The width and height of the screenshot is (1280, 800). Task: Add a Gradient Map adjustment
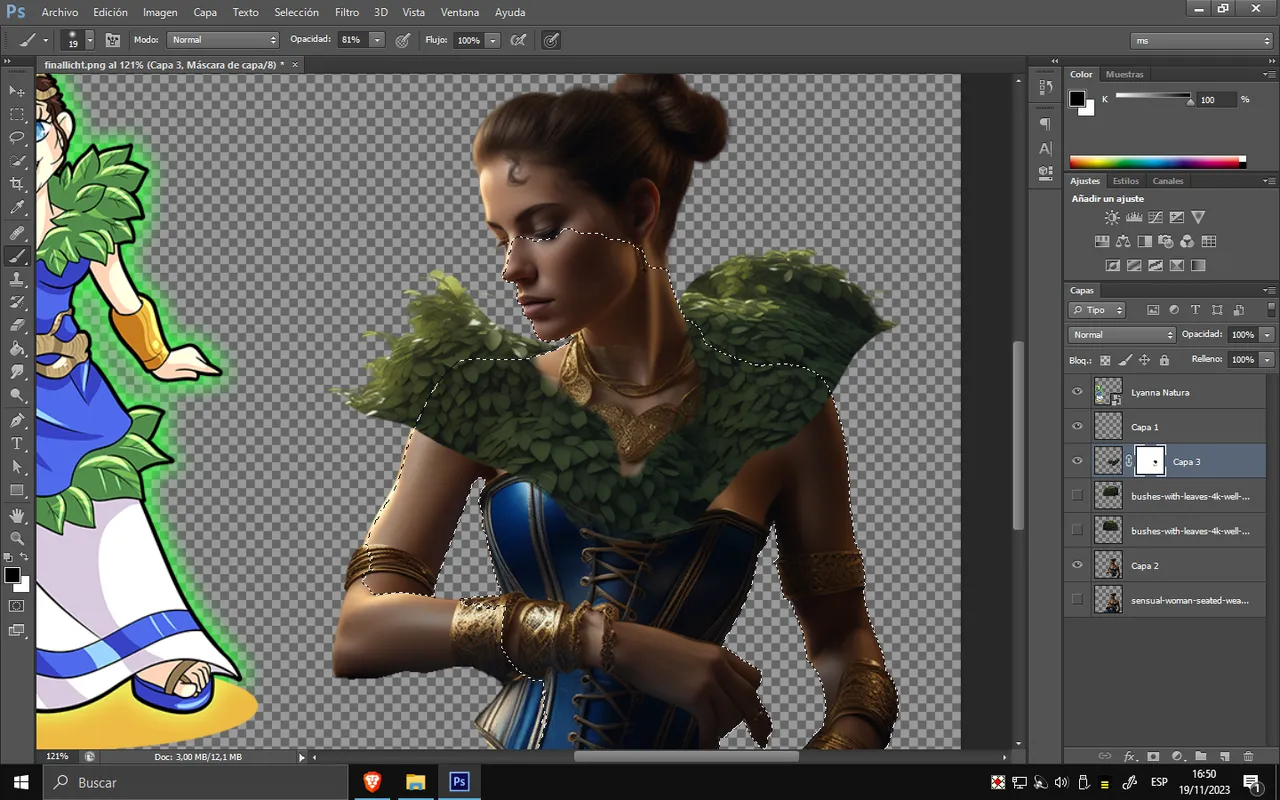[x=1198, y=266]
